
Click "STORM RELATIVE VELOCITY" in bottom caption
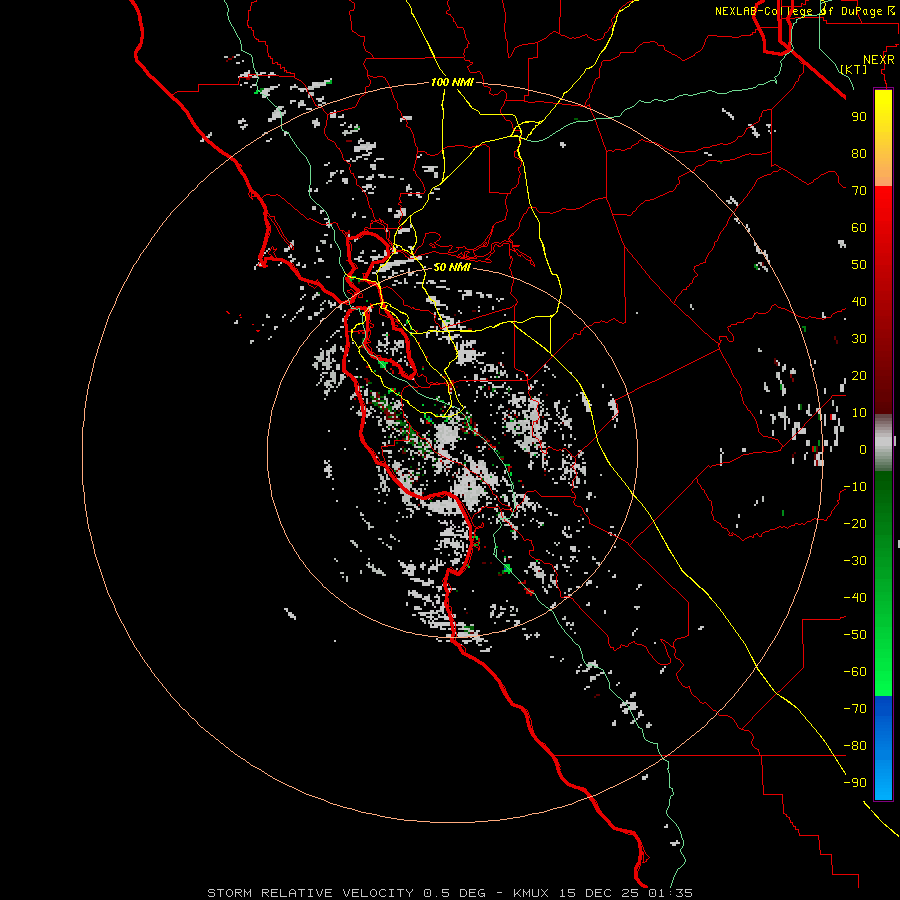click(310, 893)
